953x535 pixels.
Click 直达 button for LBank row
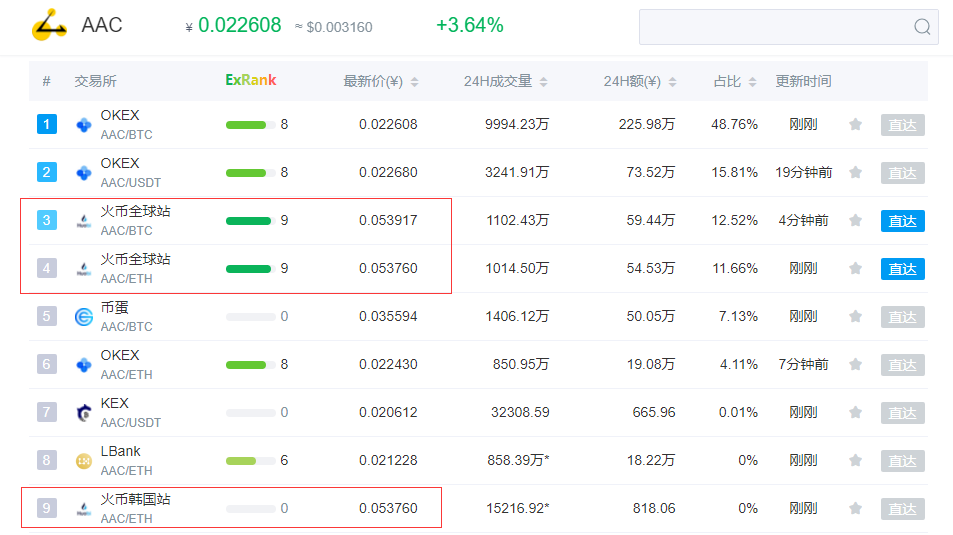(x=903, y=461)
